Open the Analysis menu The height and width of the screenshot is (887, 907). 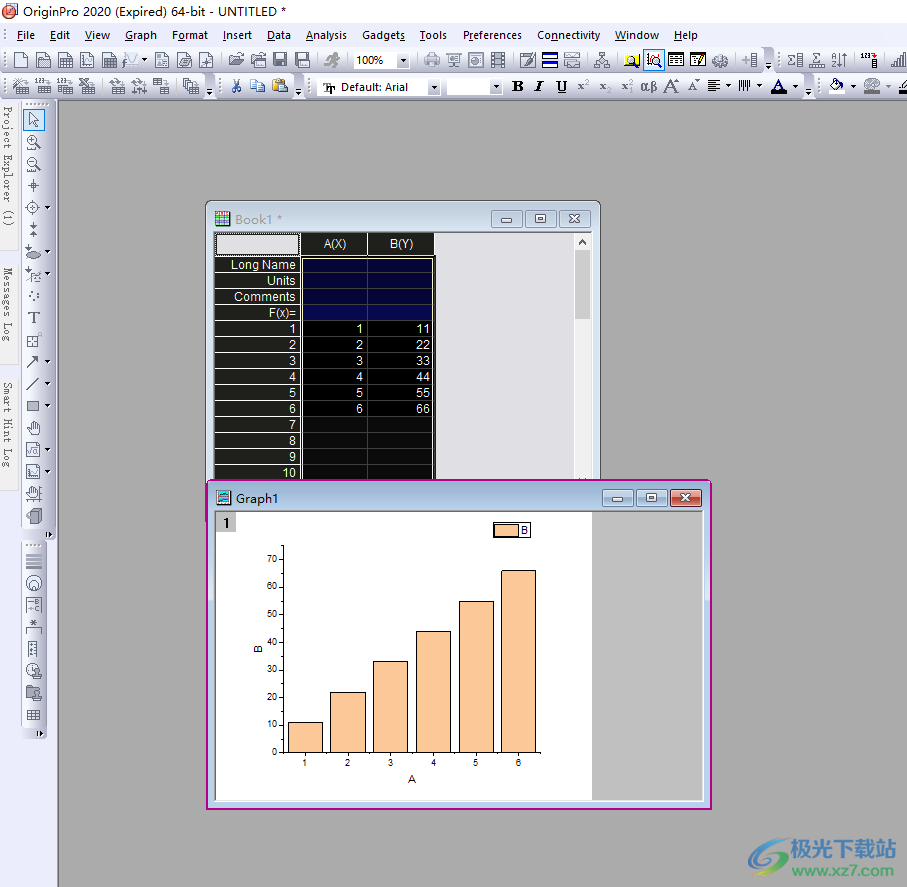click(x=326, y=35)
